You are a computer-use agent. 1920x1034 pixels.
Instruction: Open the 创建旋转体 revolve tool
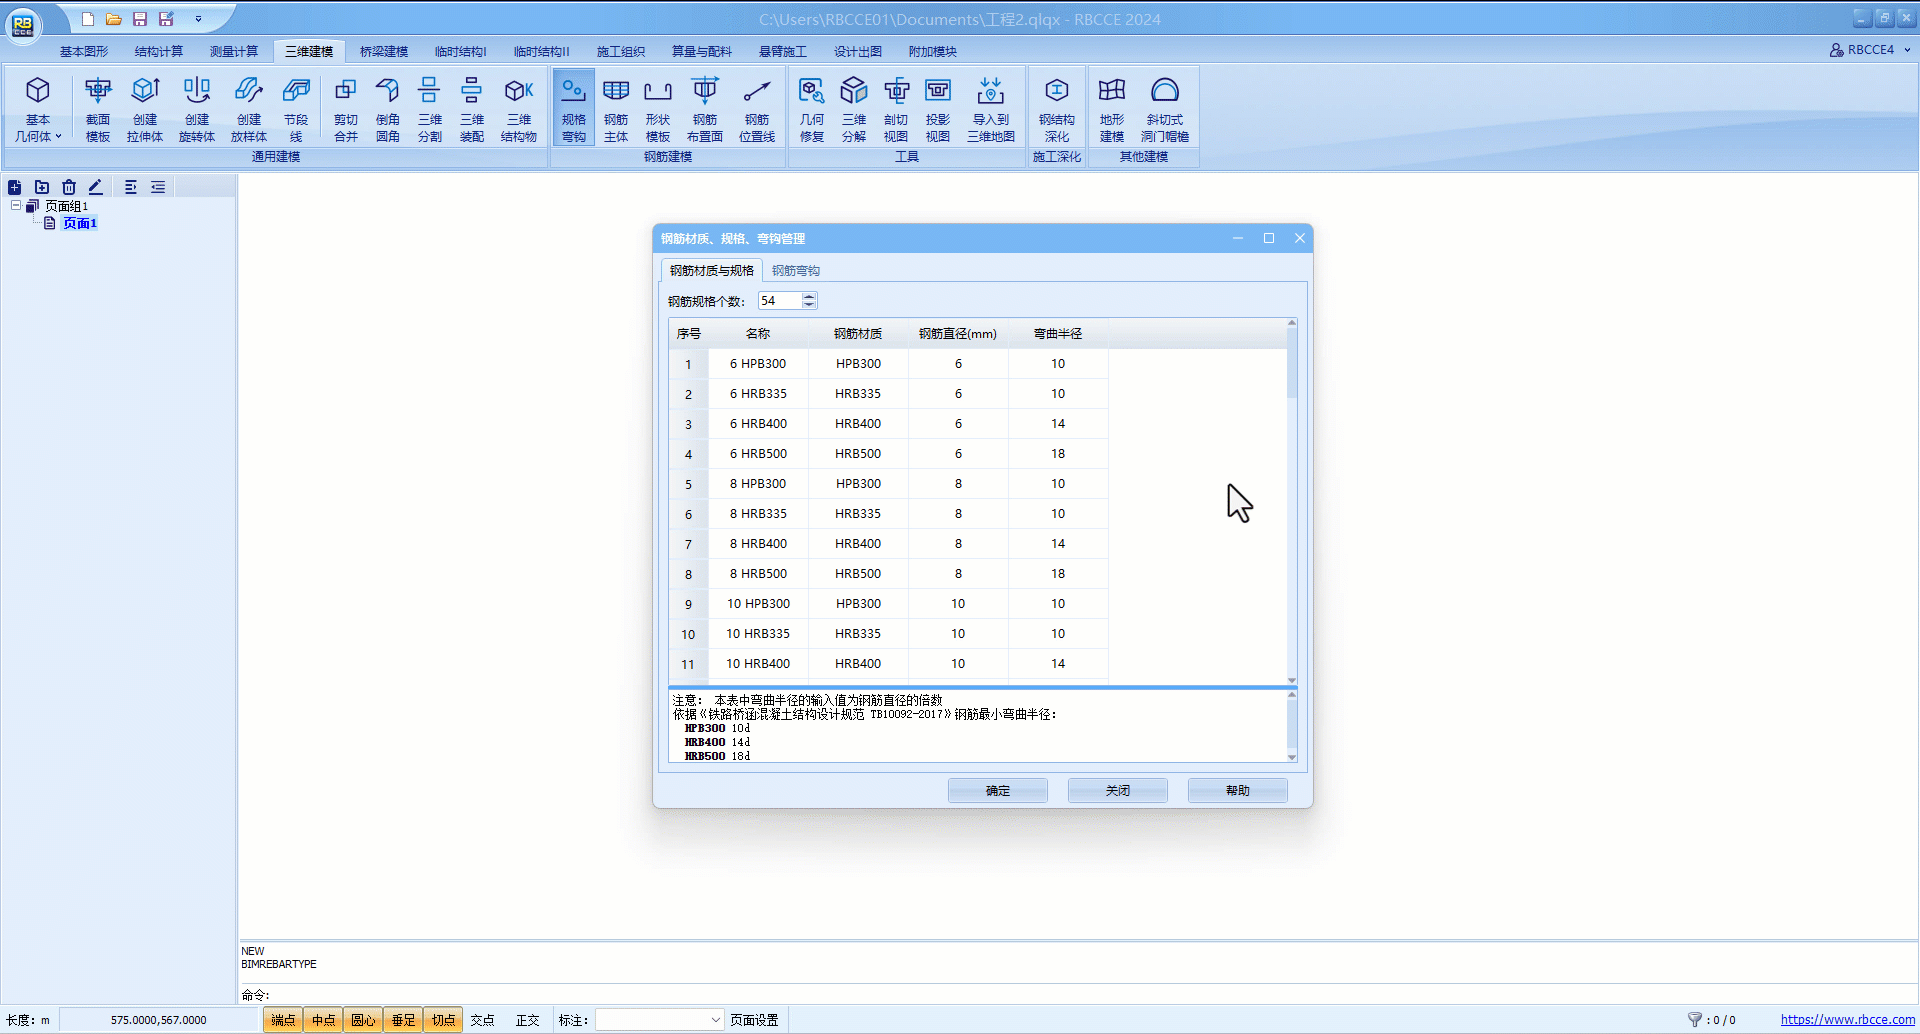[197, 108]
